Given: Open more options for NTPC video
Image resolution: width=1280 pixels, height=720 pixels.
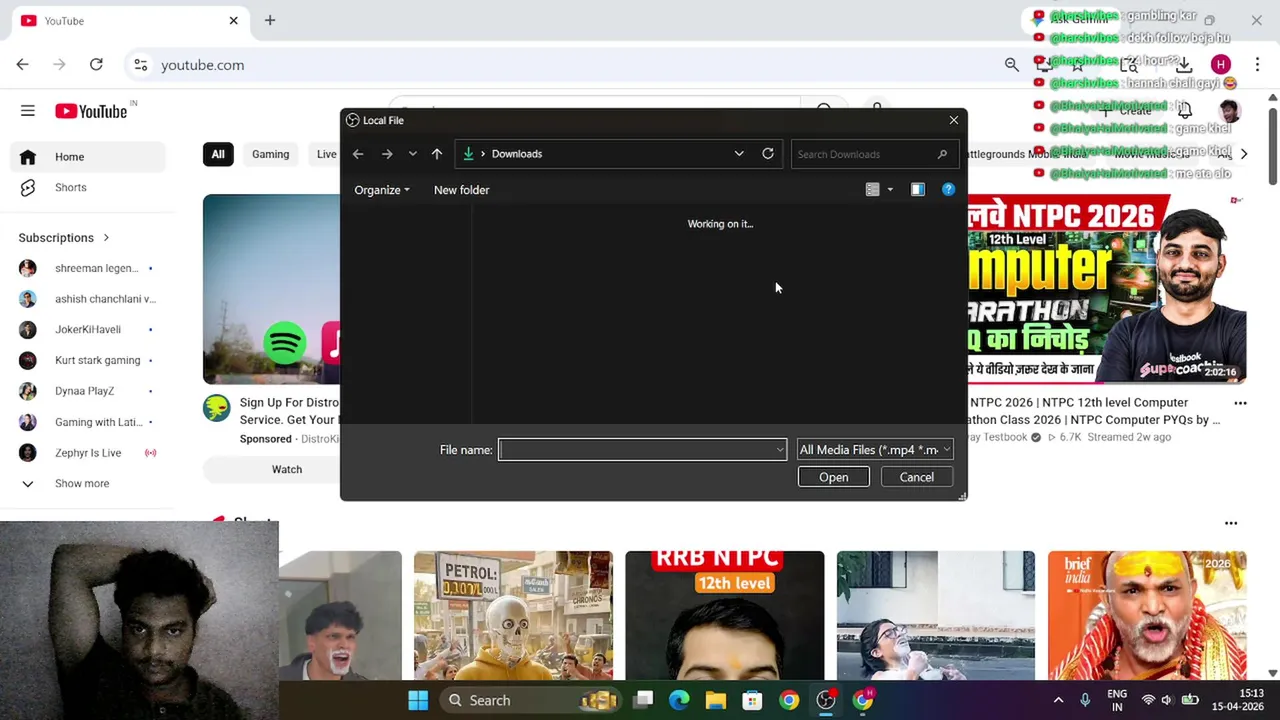Looking at the screenshot, I should pyautogui.click(x=1240, y=403).
